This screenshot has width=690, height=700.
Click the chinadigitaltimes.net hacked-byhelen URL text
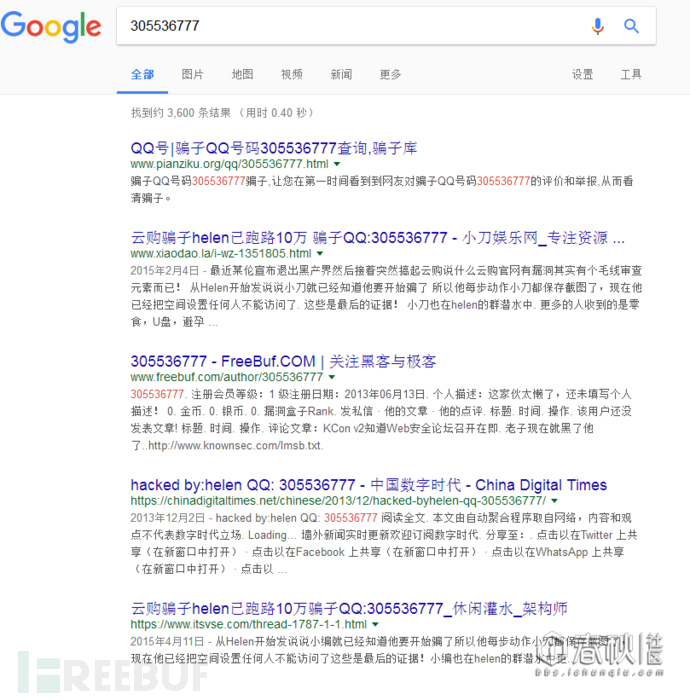pos(338,501)
